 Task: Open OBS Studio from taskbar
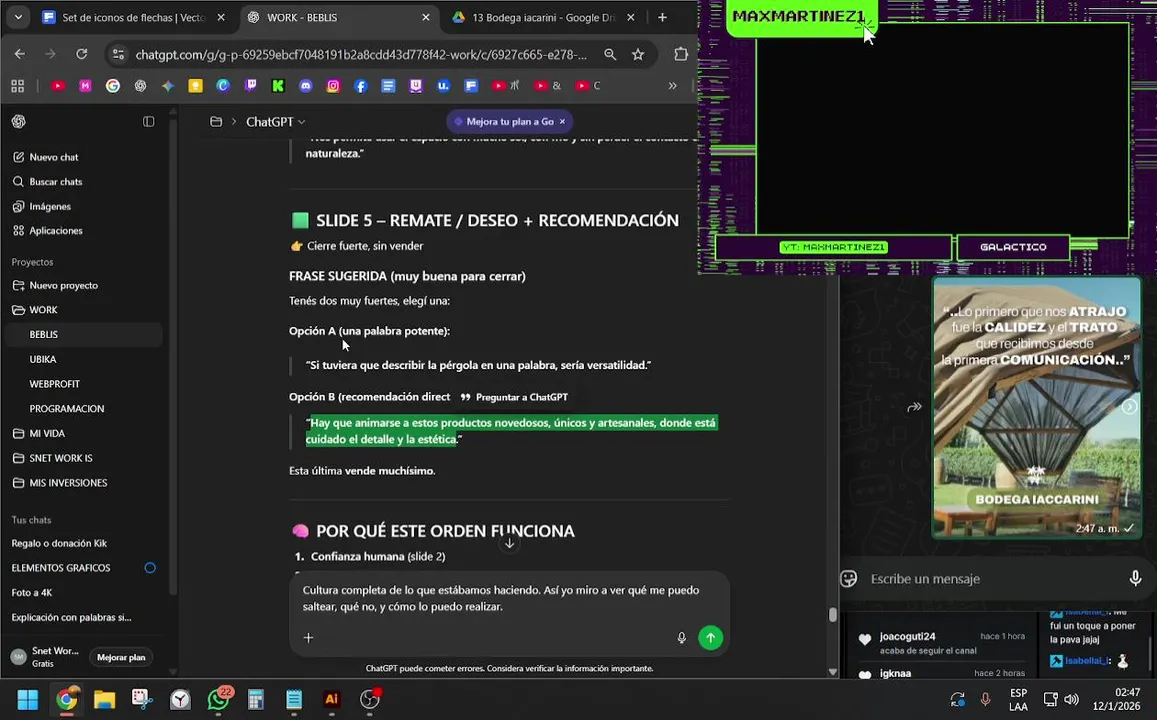370,699
